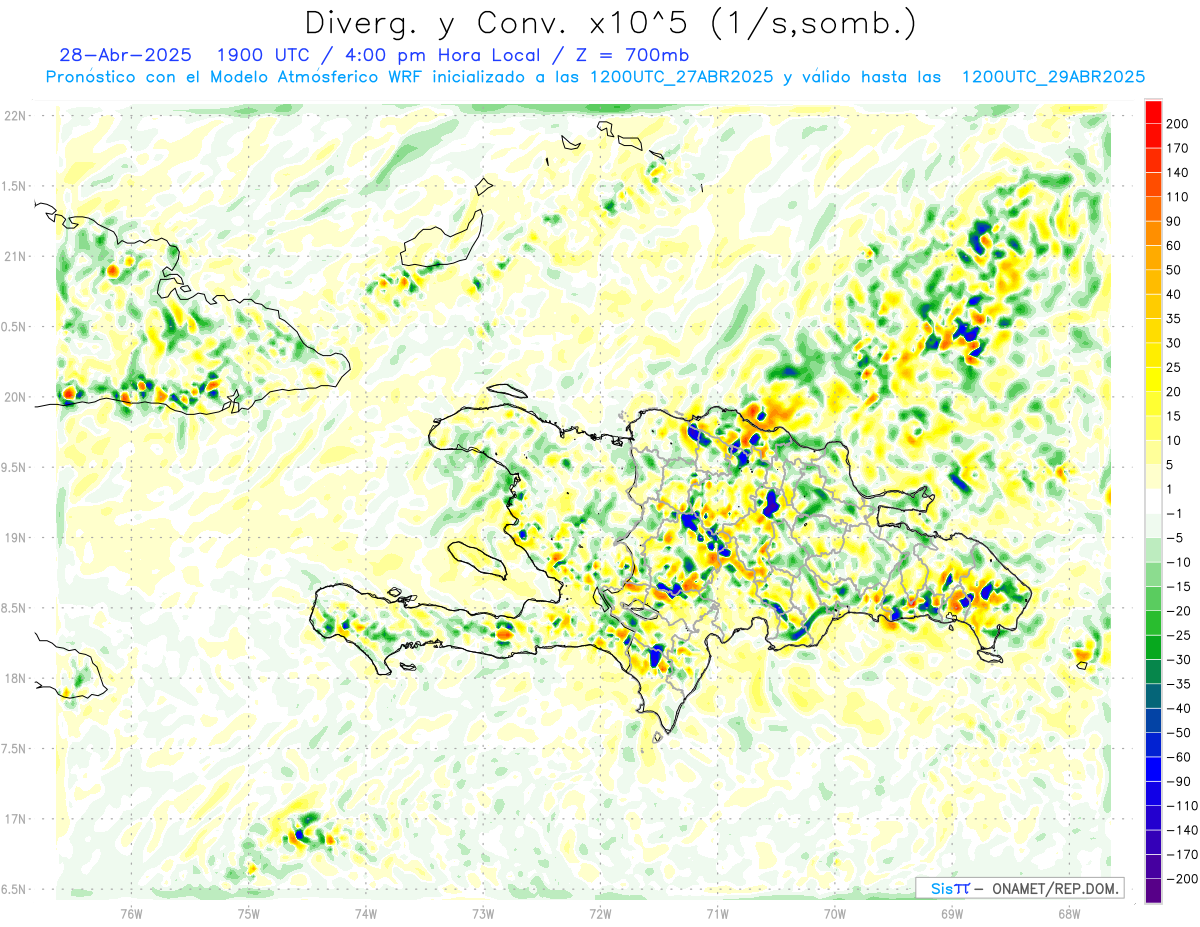Click the colorbar label '-60'
Image resolution: width=1200 pixels, height=927 pixels.
(x=1177, y=757)
